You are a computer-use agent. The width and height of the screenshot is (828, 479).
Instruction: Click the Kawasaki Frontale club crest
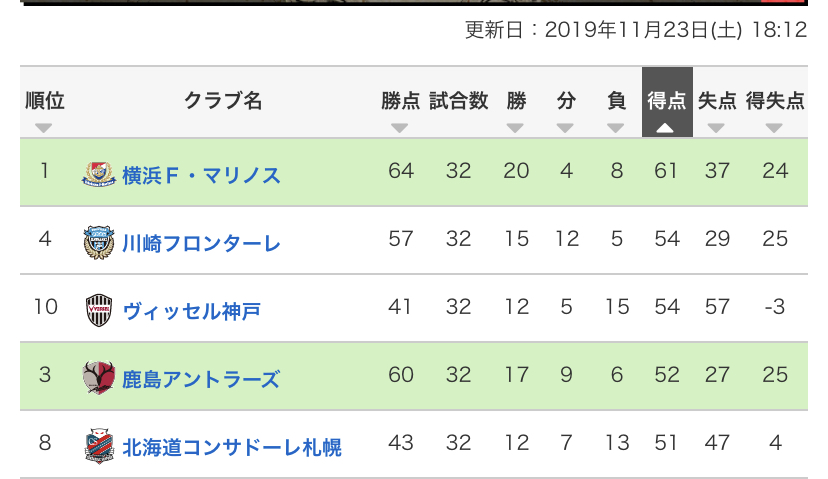tap(99, 242)
